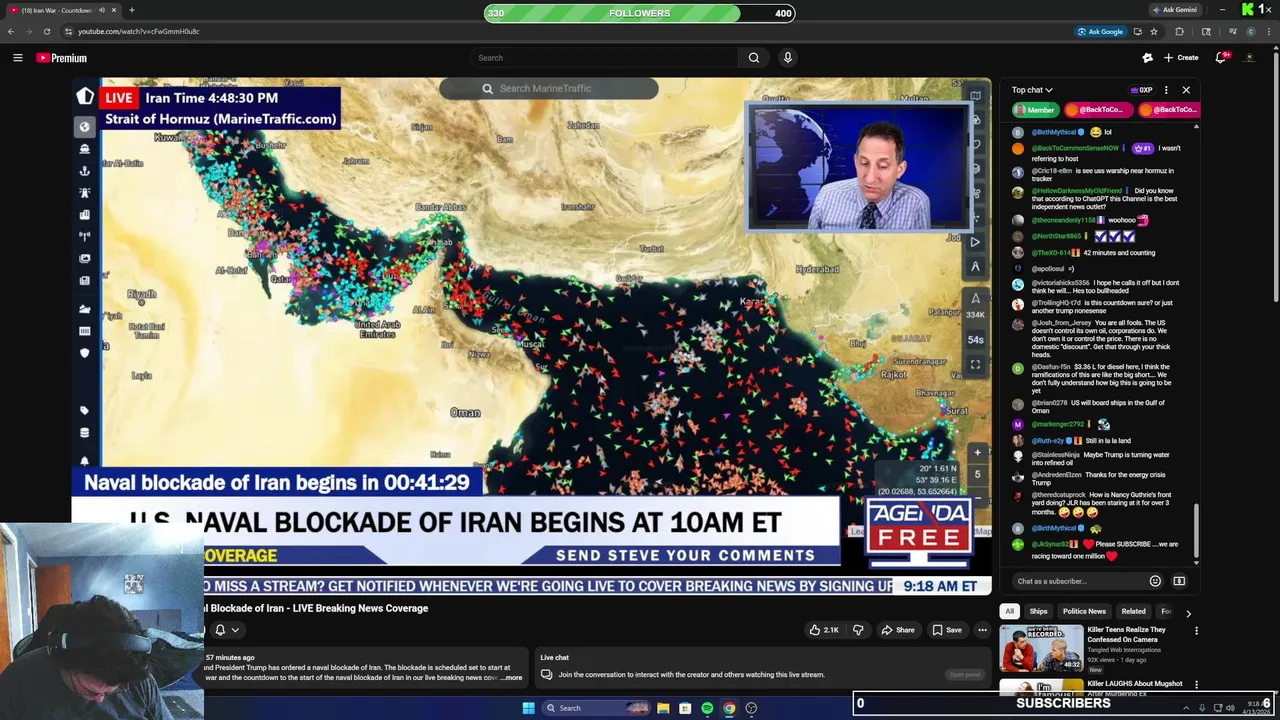Open a new browser tab
Image resolution: width=1280 pixels, height=720 pixels.
click(x=132, y=10)
